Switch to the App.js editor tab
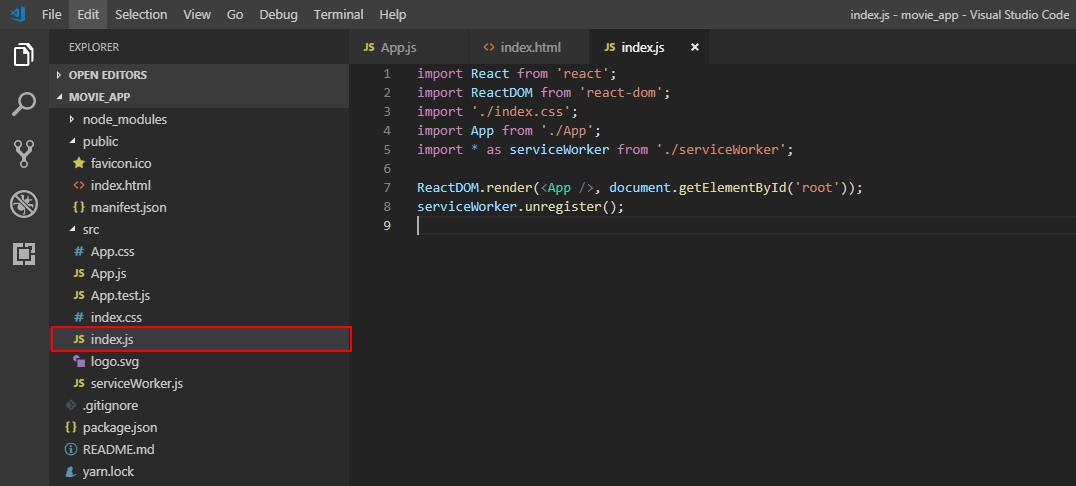 click(x=408, y=47)
